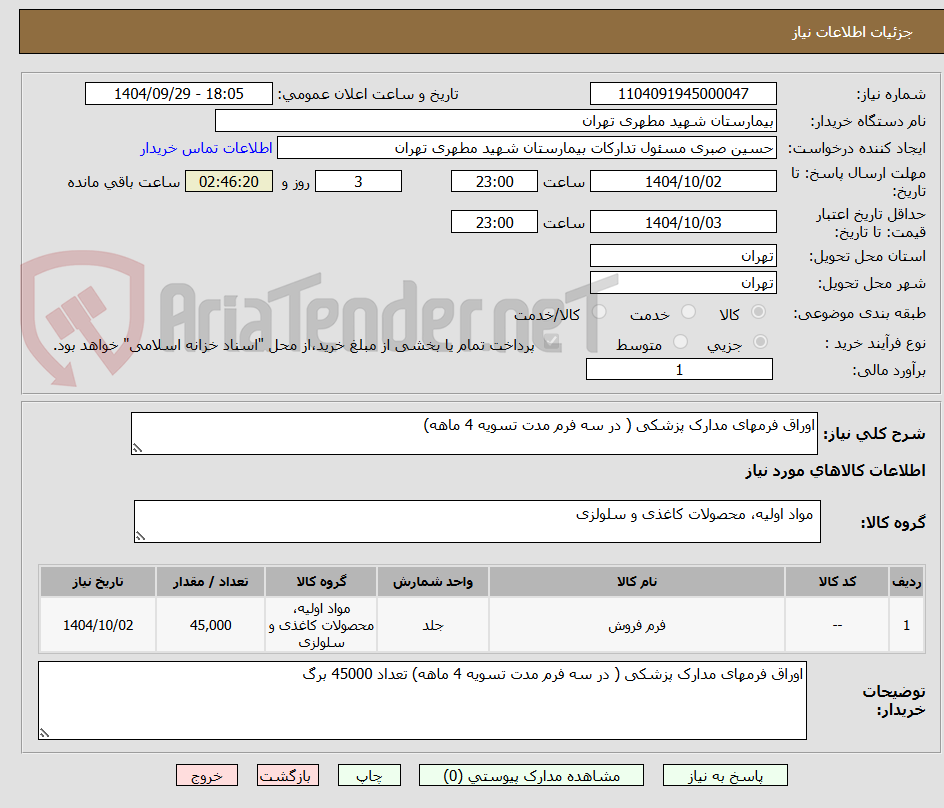Click the جزئیات اطلاعات نیاز page title
The height and width of the screenshot is (808, 944).
852,32
